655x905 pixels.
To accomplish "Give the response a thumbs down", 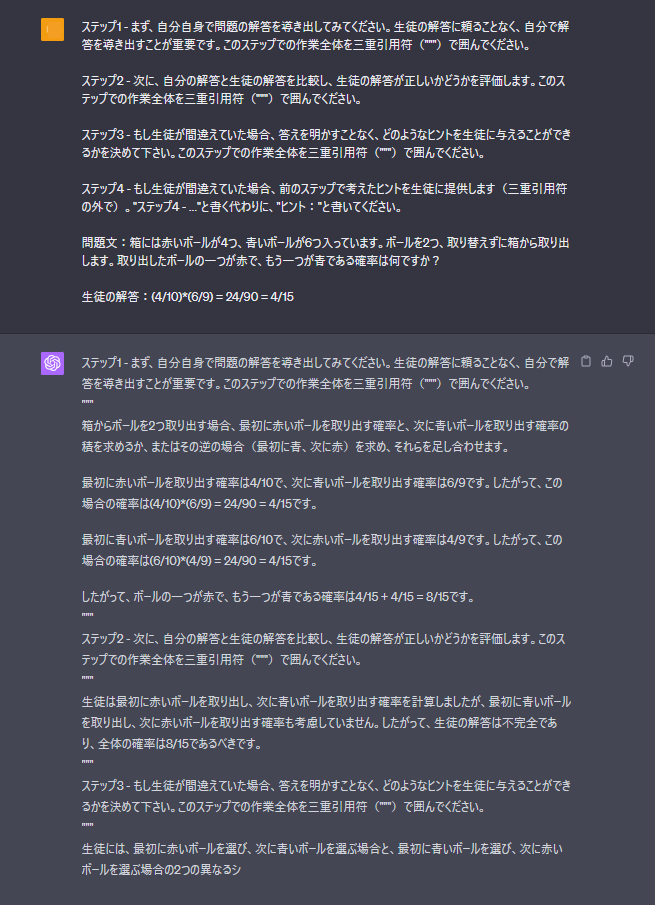I will (628, 361).
